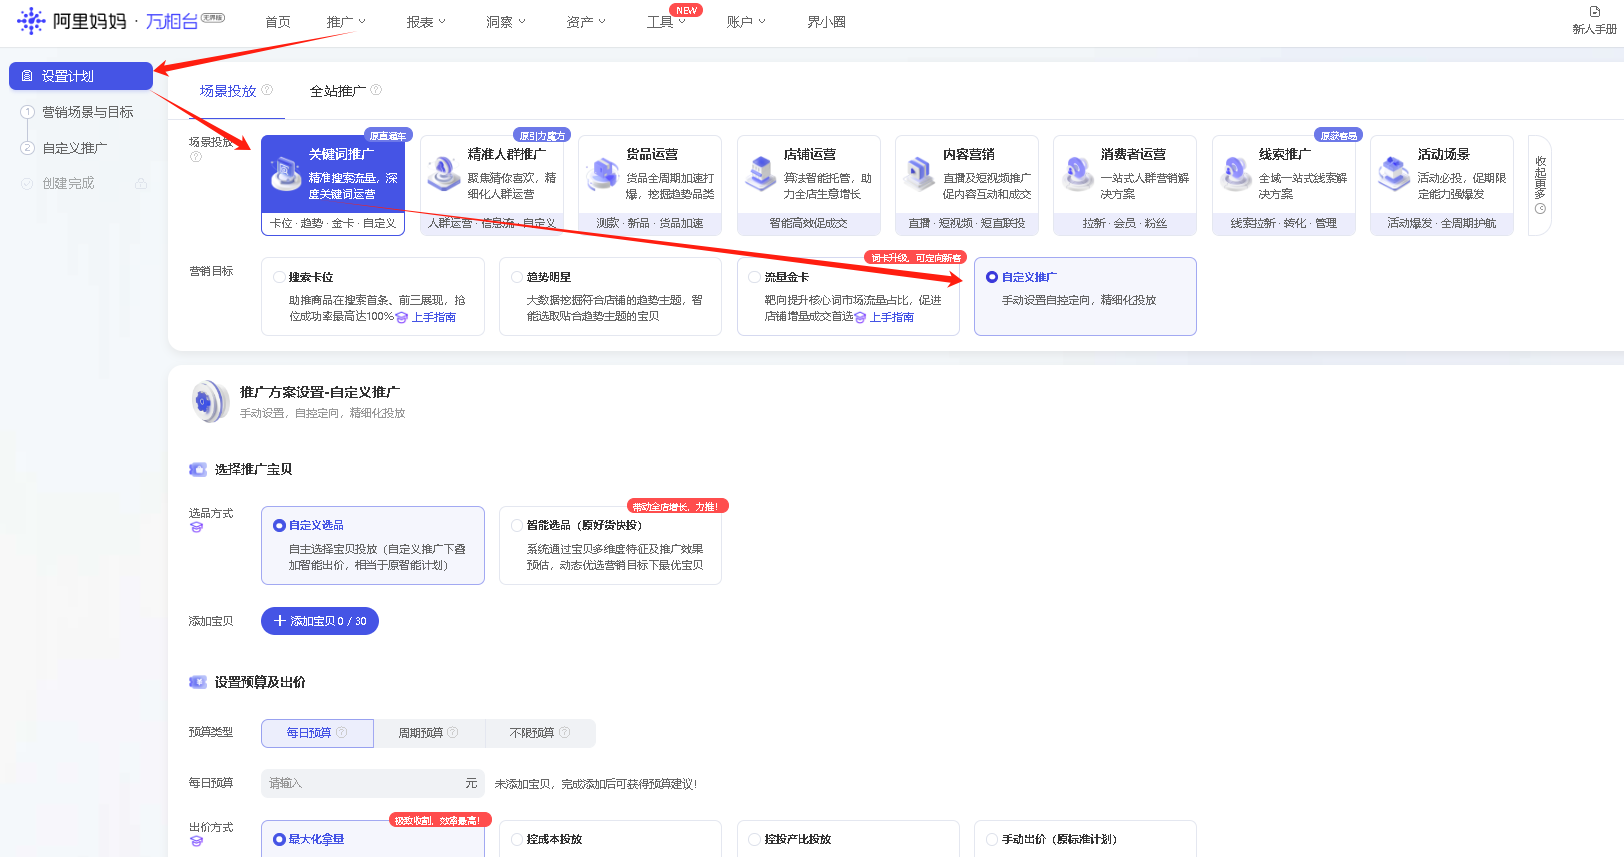Select 智能选品 (原好货快投) radio
1624x857 pixels.
[x=517, y=525]
